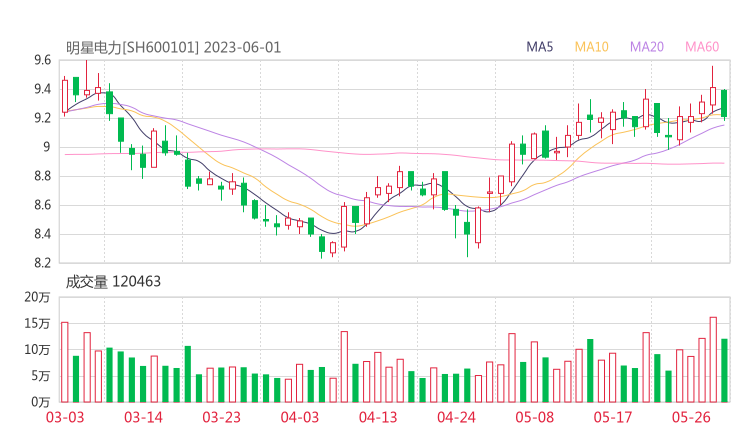740x440 pixels.
Task: Click the MA20 legend label
Action: pyautogui.click(x=647, y=47)
